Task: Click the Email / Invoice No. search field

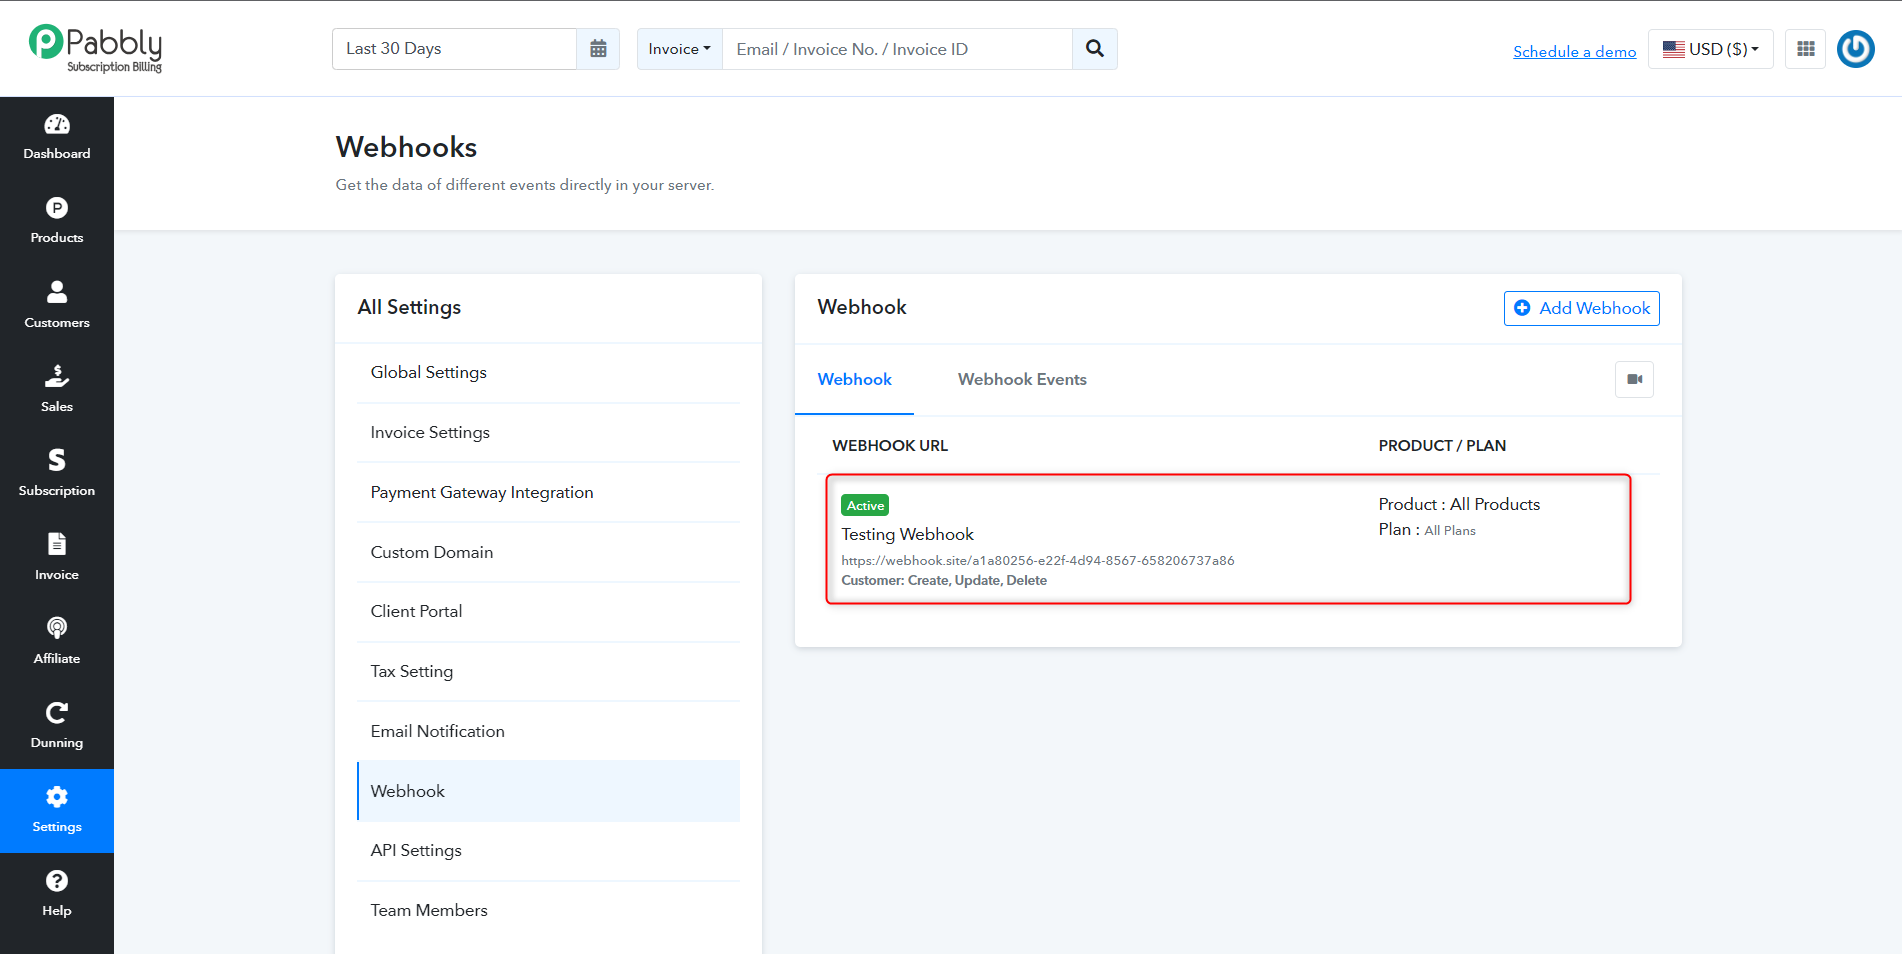Action: [897, 49]
